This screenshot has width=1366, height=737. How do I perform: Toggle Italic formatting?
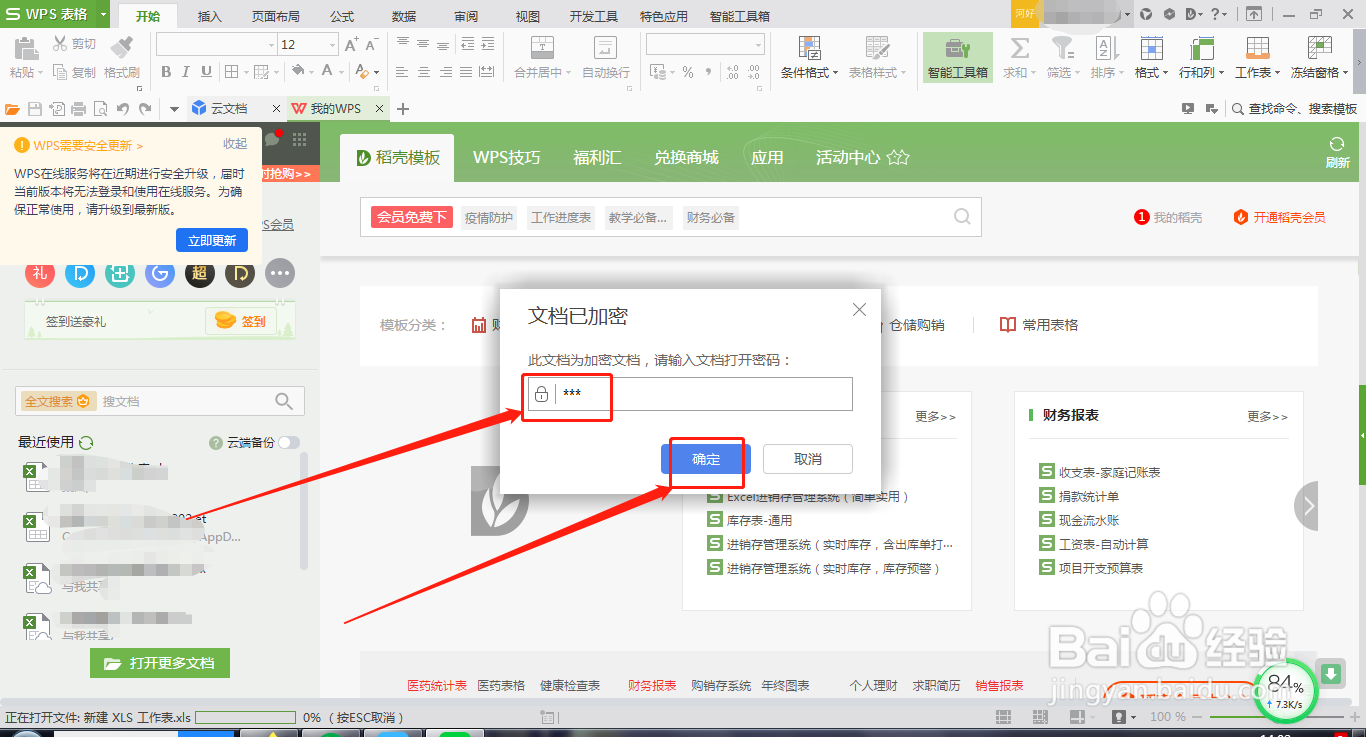click(186, 72)
